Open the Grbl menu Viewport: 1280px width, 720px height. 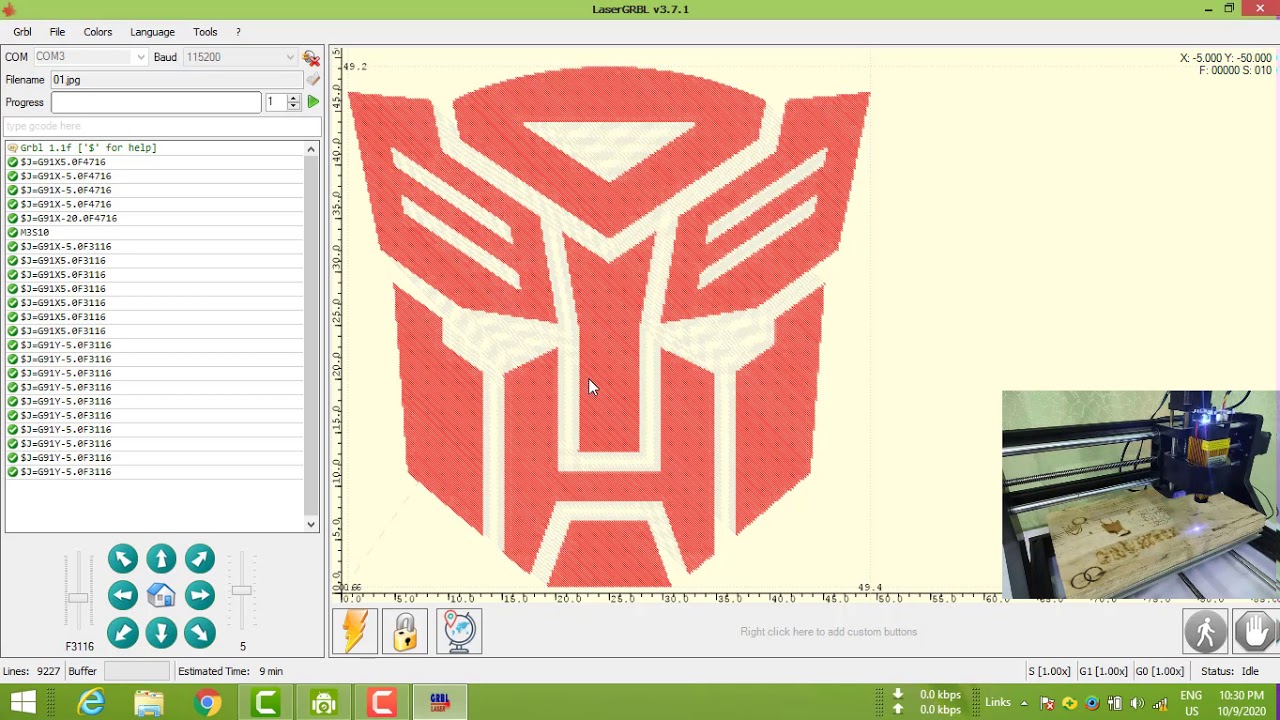(x=22, y=32)
